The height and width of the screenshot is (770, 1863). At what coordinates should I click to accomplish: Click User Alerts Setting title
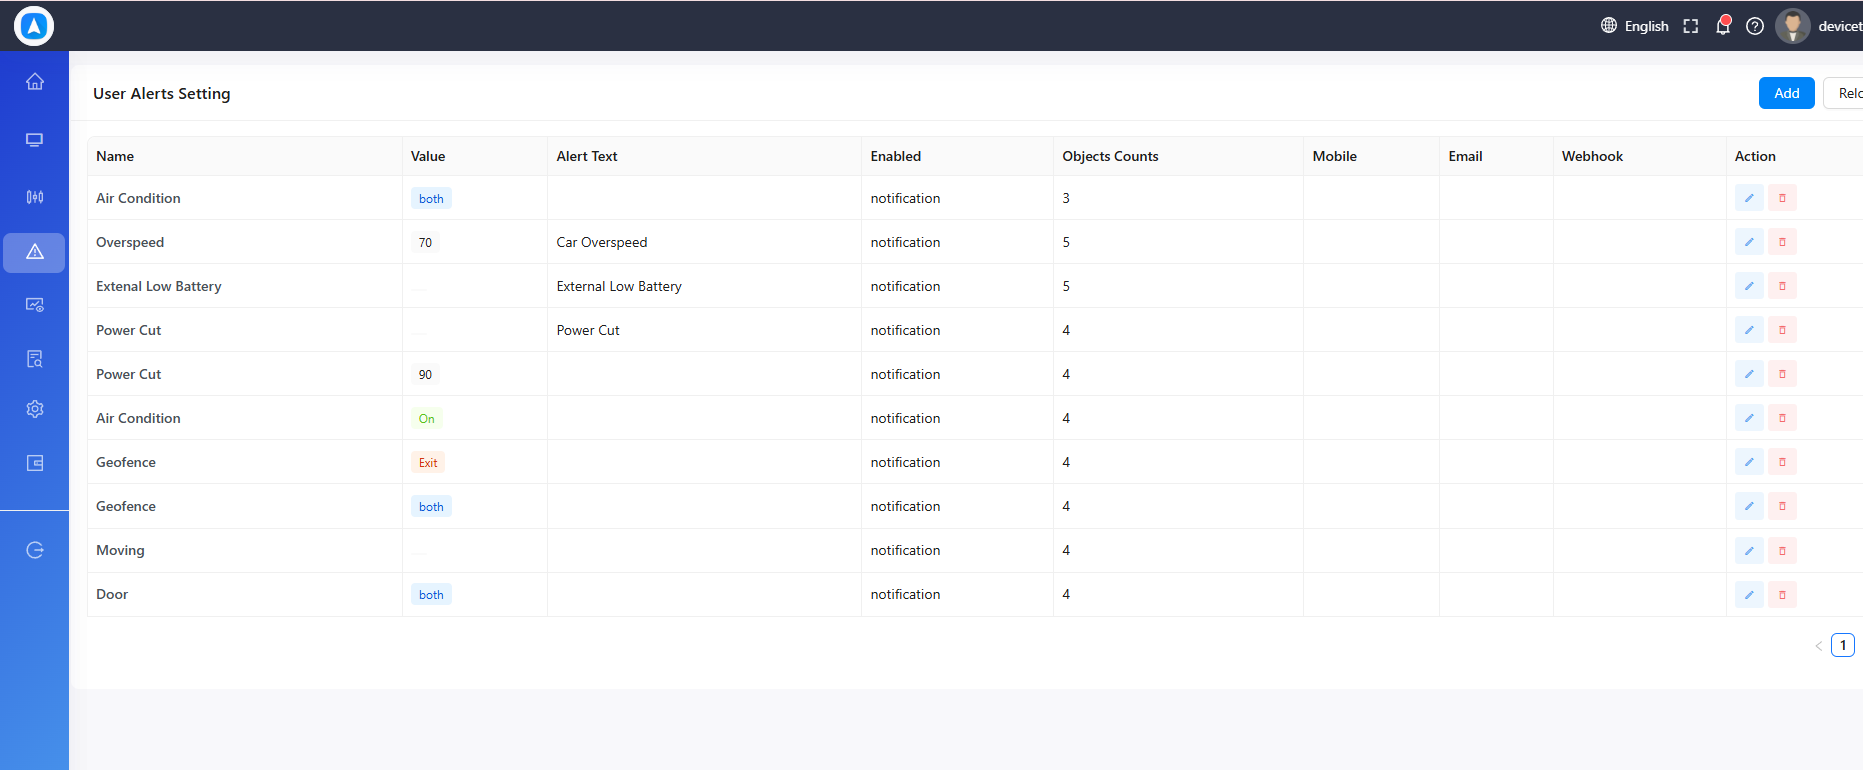coord(162,93)
